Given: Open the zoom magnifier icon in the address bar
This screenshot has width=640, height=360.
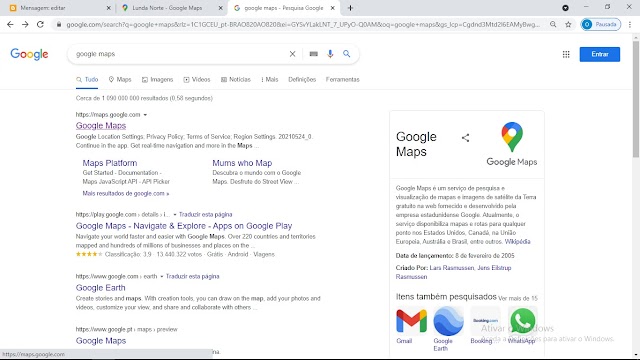Looking at the screenshot, I should tap(553, 24).
